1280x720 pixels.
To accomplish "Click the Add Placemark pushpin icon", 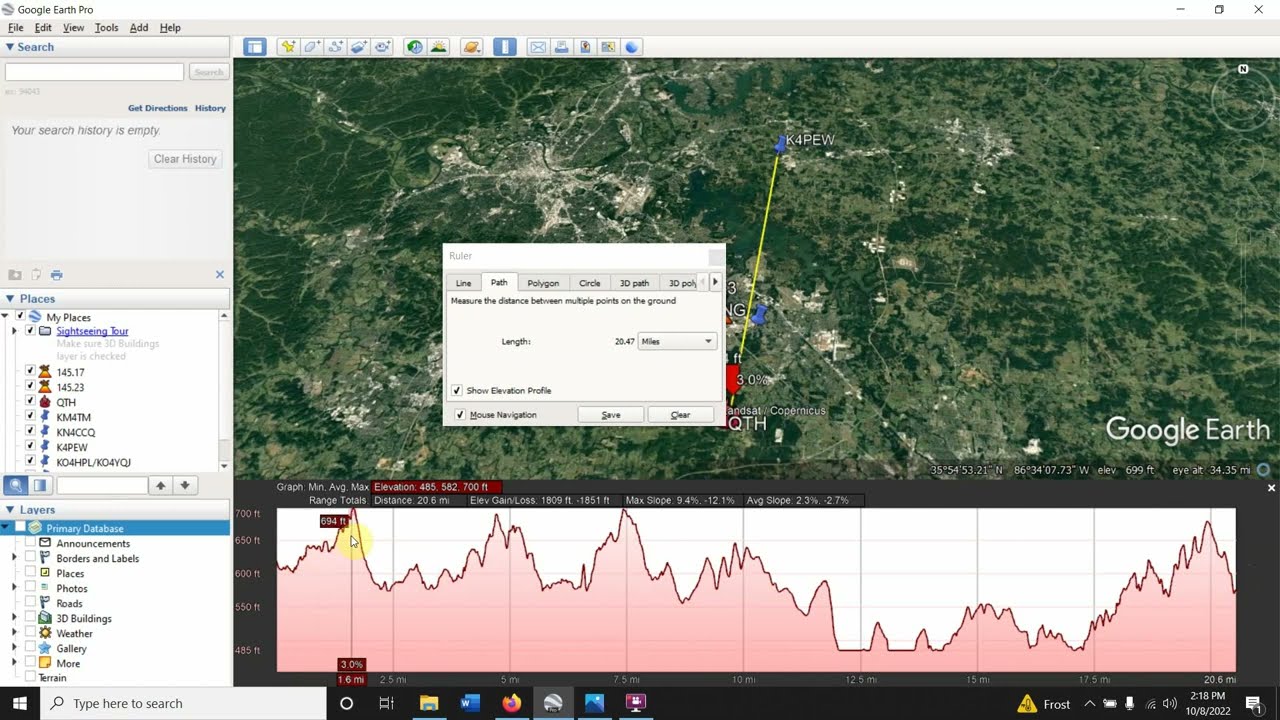I will (288, 47).
